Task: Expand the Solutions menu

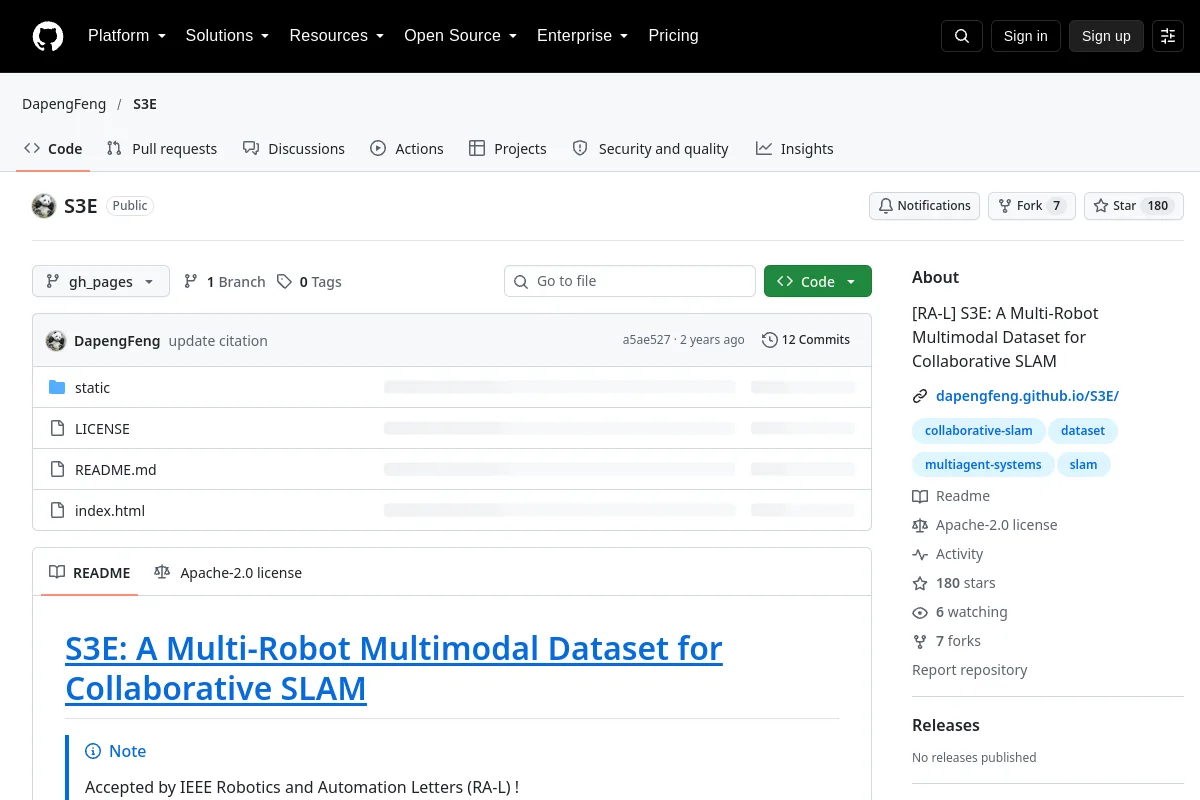Action: 227,36
